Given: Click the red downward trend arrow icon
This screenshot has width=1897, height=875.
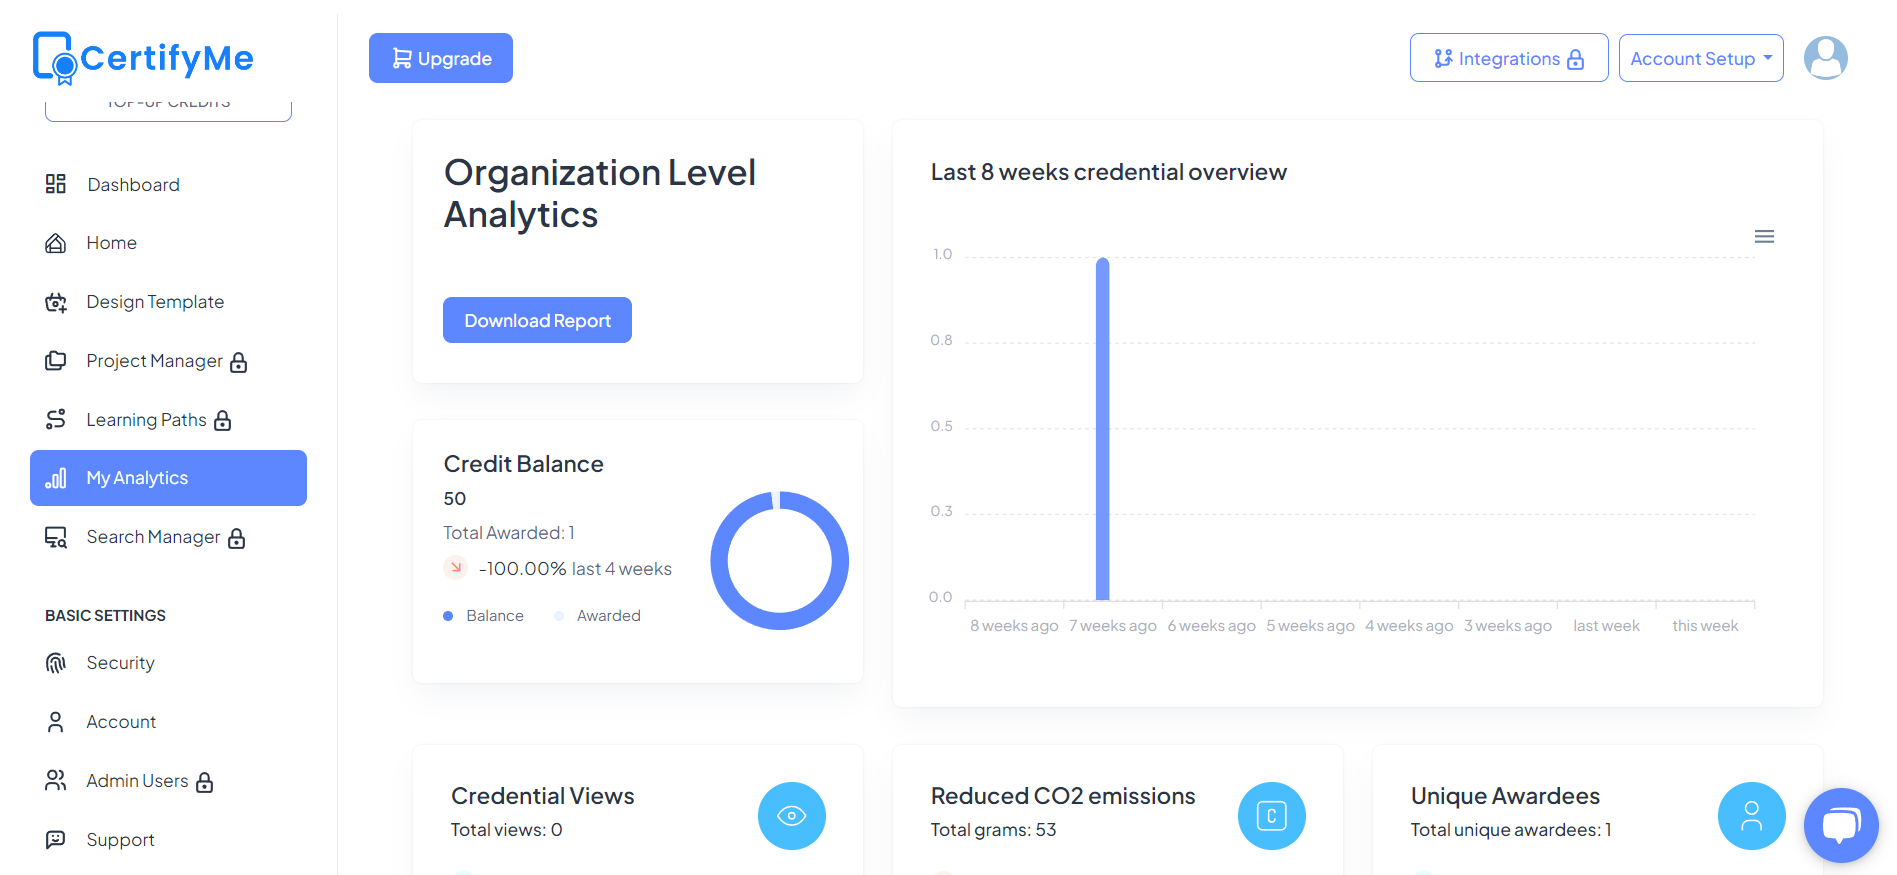Looking at the screenshot, I should point(456,567).
